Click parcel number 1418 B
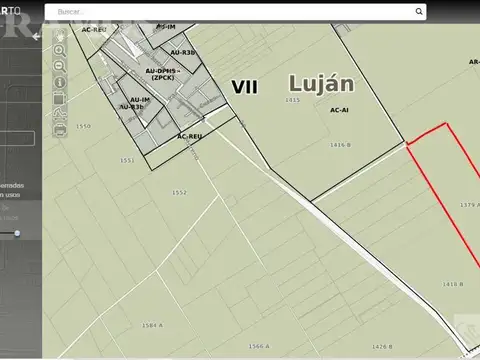480x360 pixels. coord(453,284)
